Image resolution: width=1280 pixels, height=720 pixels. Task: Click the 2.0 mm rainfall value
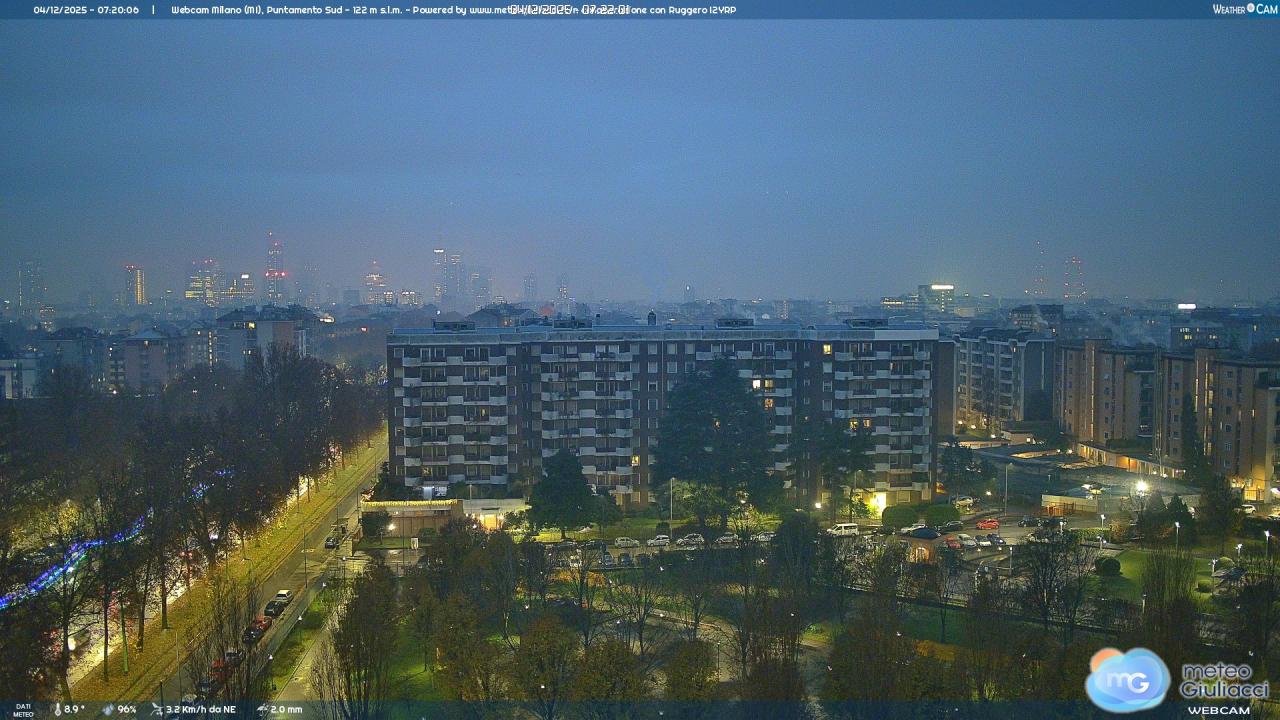pyautogui.click(x=286, y=709)
